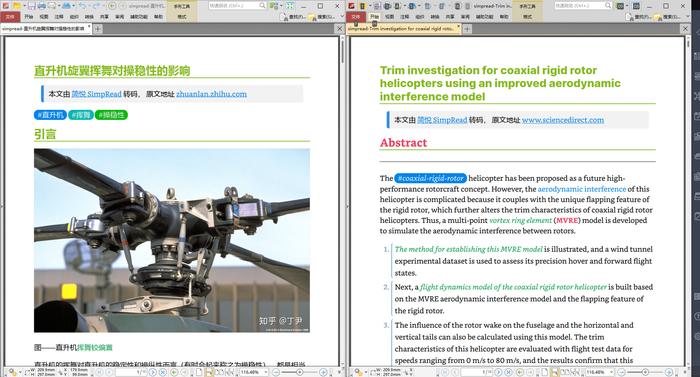Click the zoom slider in left status bar
This screenshot has height=377, width=700.
coord(300,372)
